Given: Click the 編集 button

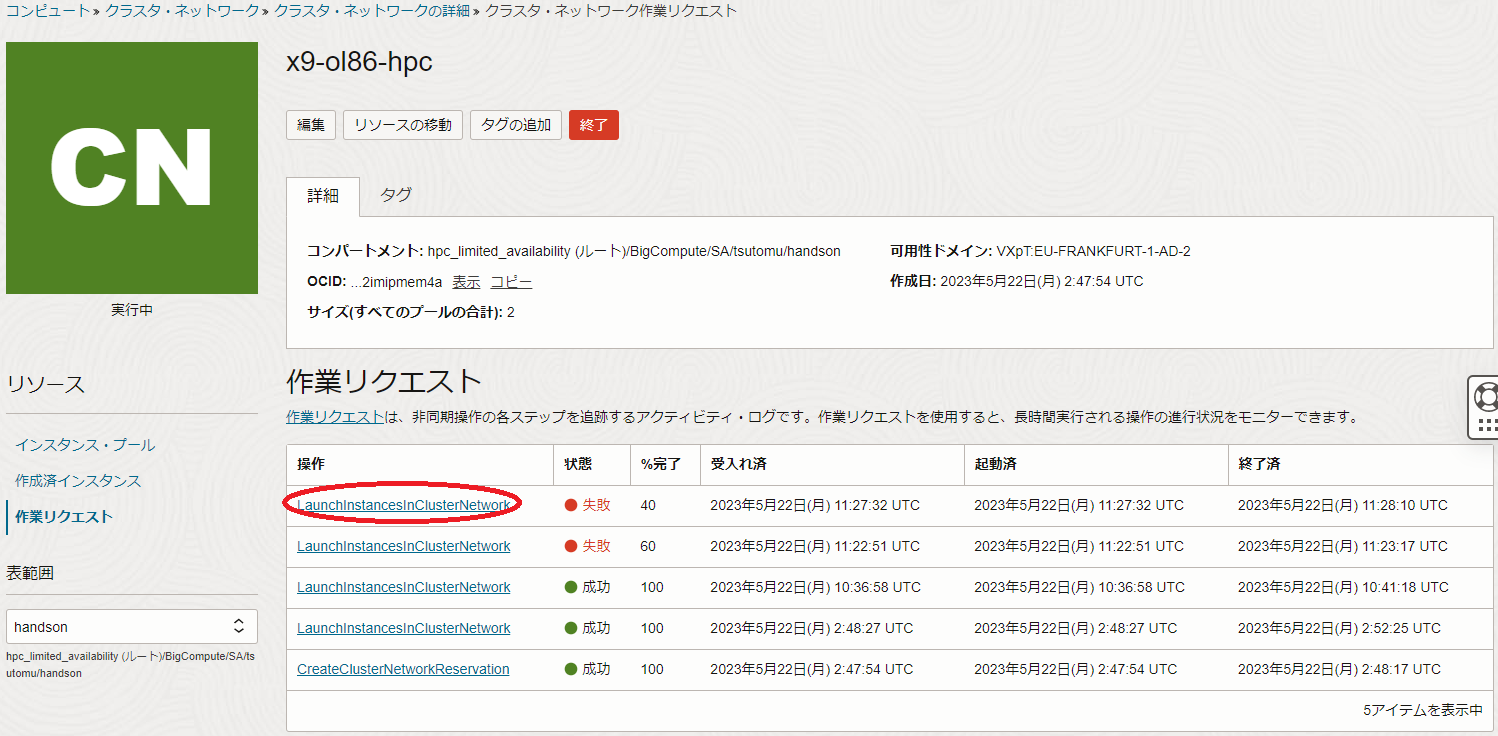Looking at the screenshot, I should (311, 125).
